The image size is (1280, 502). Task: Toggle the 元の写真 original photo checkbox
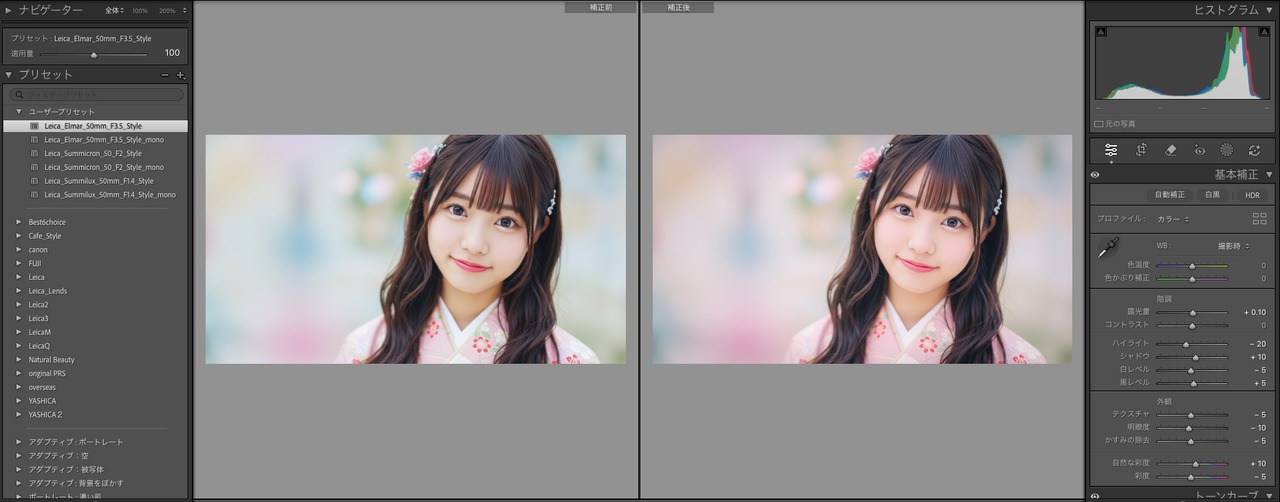coord(1099,124)
